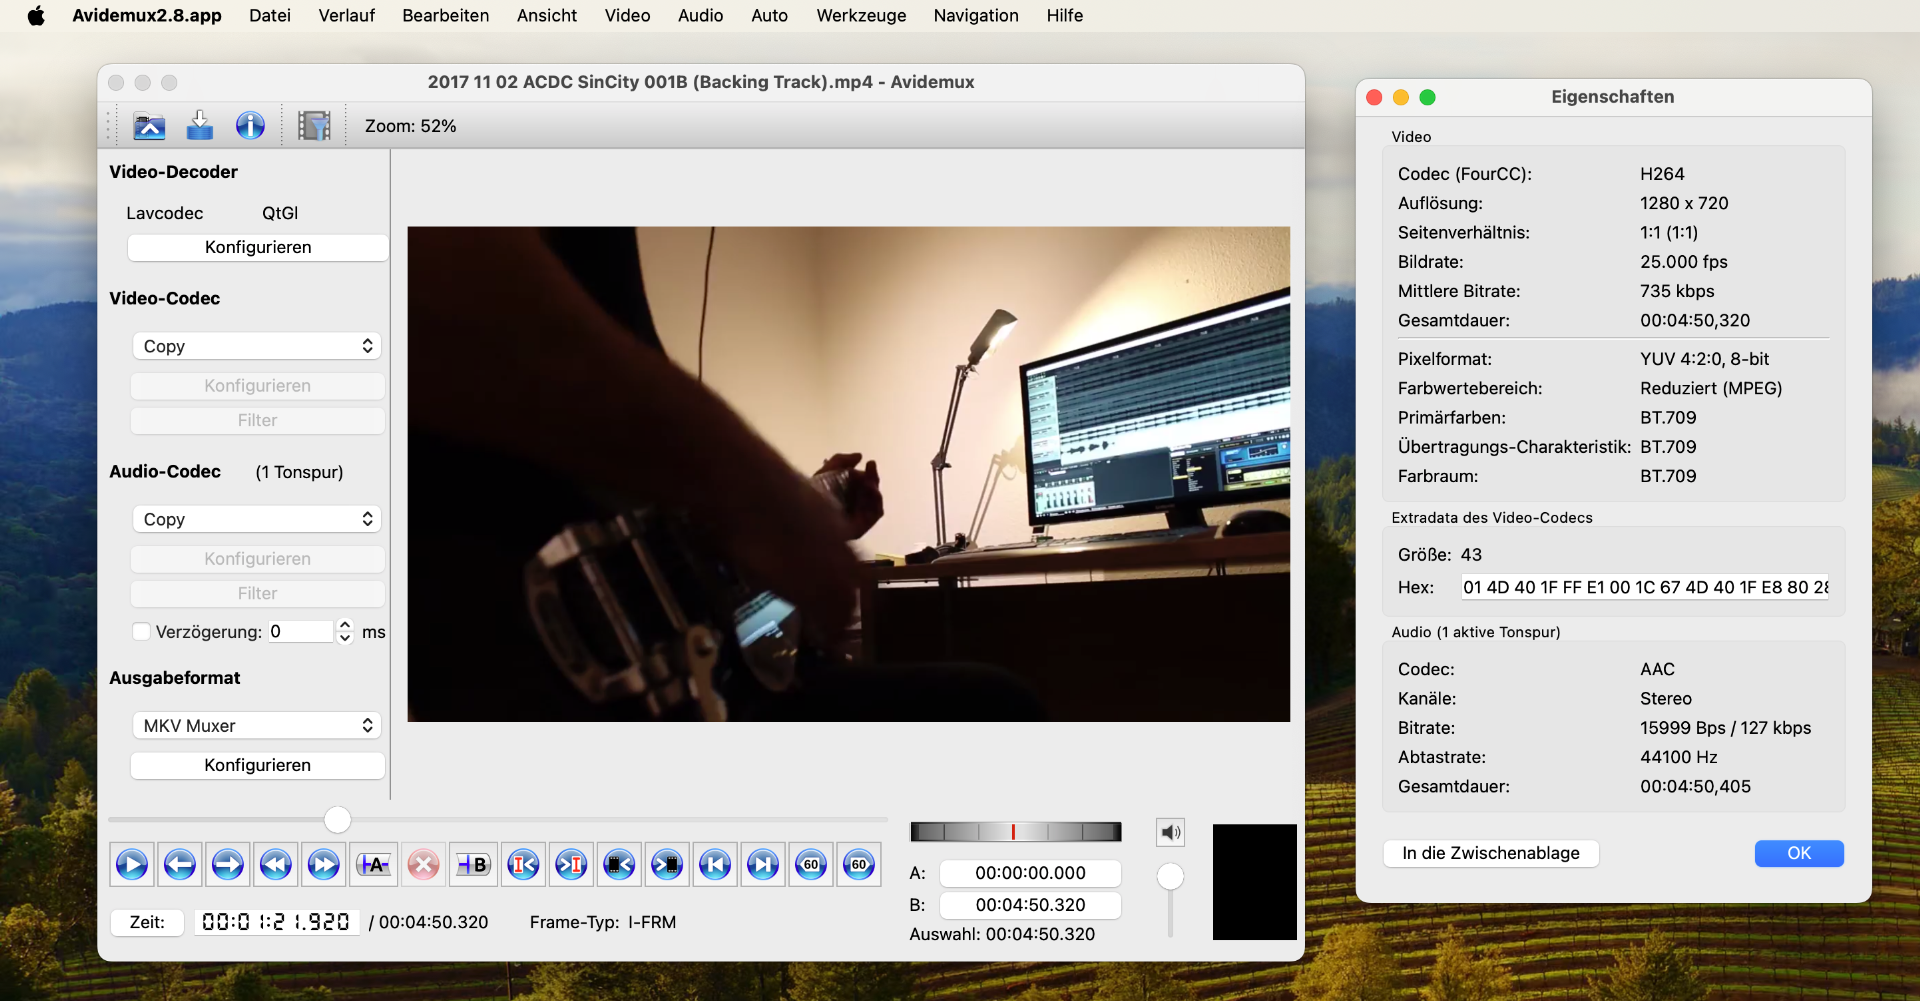
Task: Click the Zoom: 52% label
Action: (x=410, y=126)
